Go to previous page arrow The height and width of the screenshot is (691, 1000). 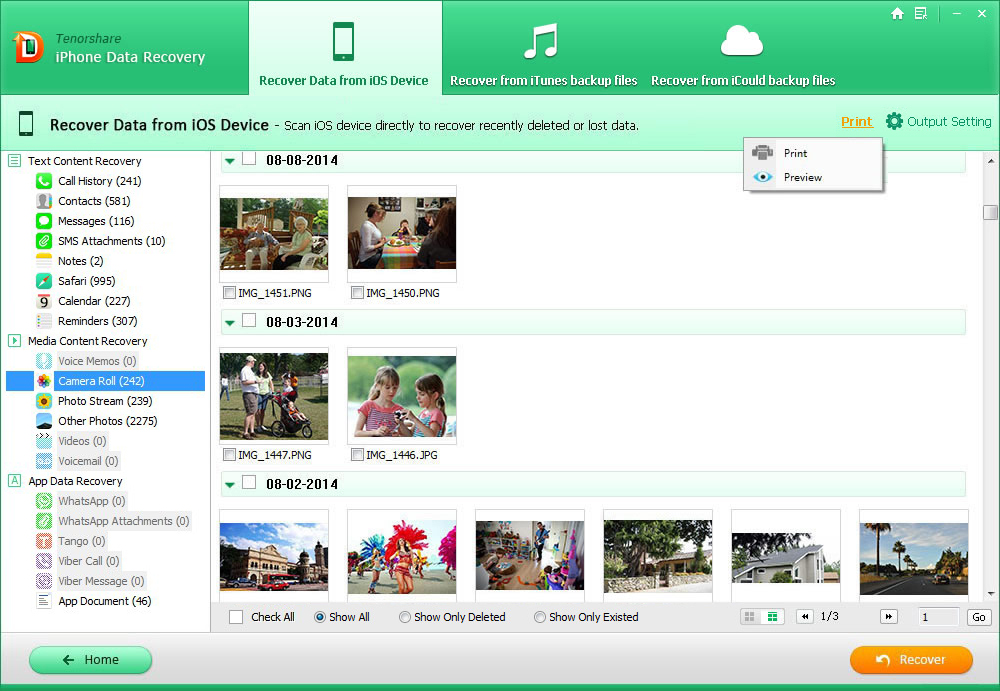click(x=805, y=616)
